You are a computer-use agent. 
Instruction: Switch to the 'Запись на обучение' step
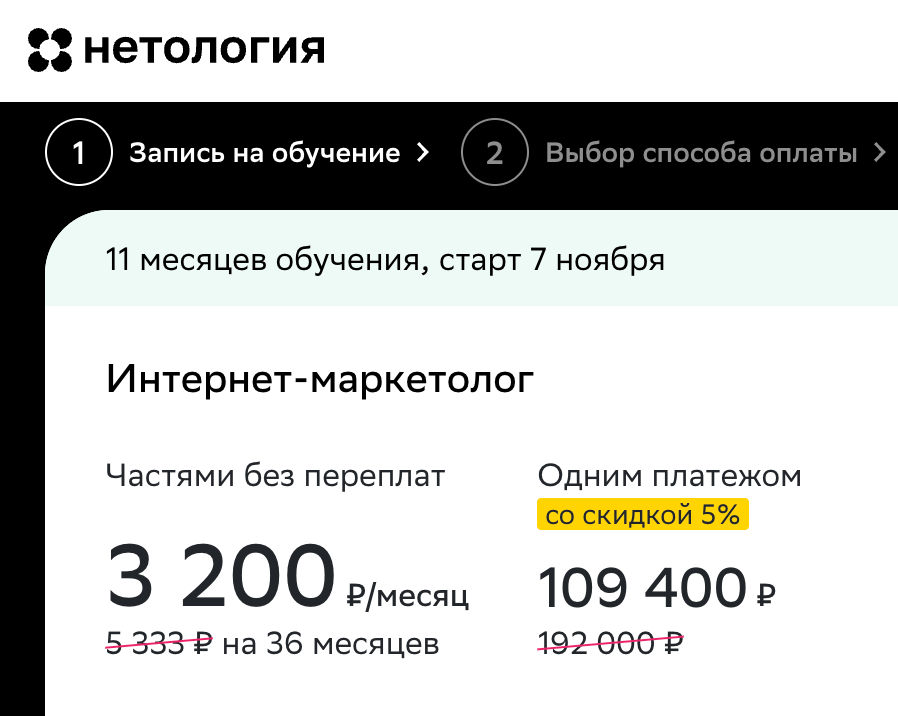coord(264,151)
